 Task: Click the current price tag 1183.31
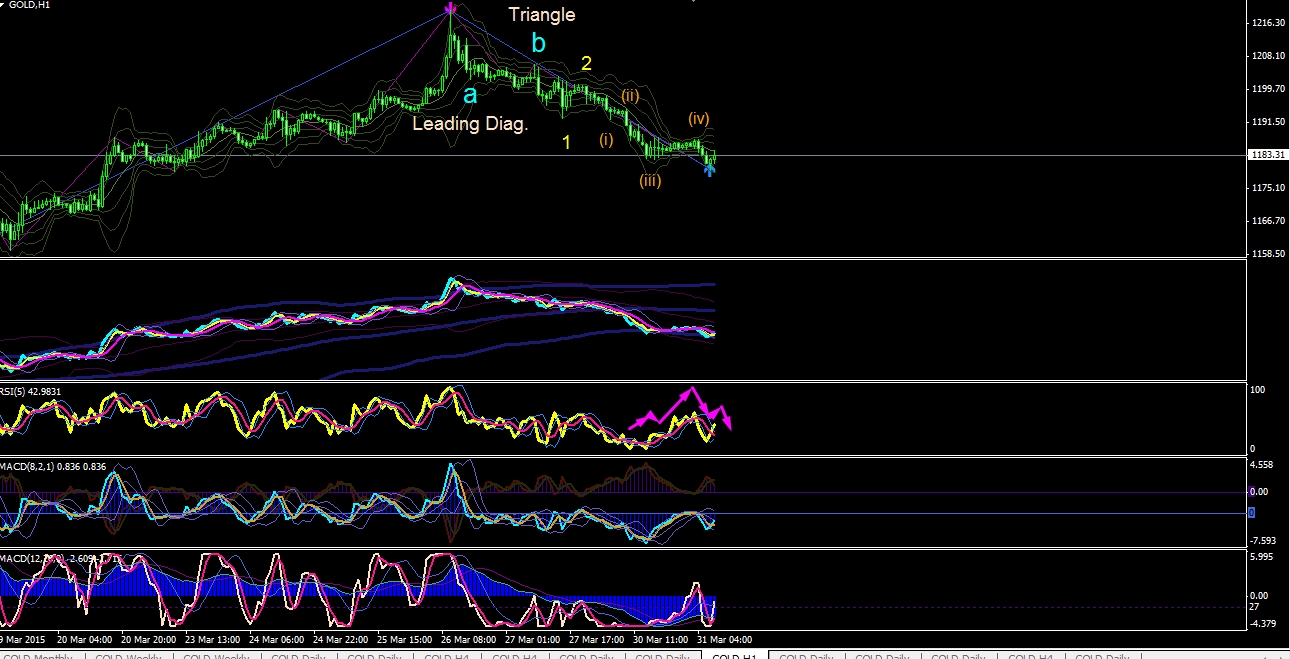(x=1267, y=155)
